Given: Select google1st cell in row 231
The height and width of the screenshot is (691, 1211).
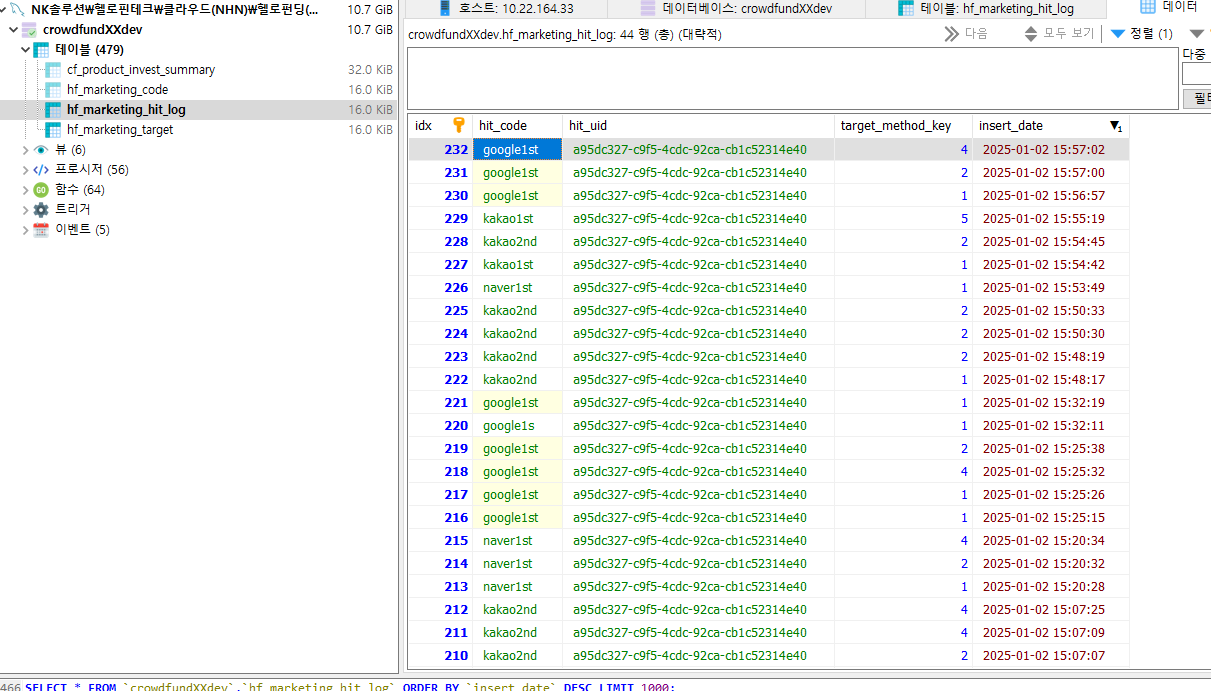Looking at the screenshot, I should pos(517,173).
